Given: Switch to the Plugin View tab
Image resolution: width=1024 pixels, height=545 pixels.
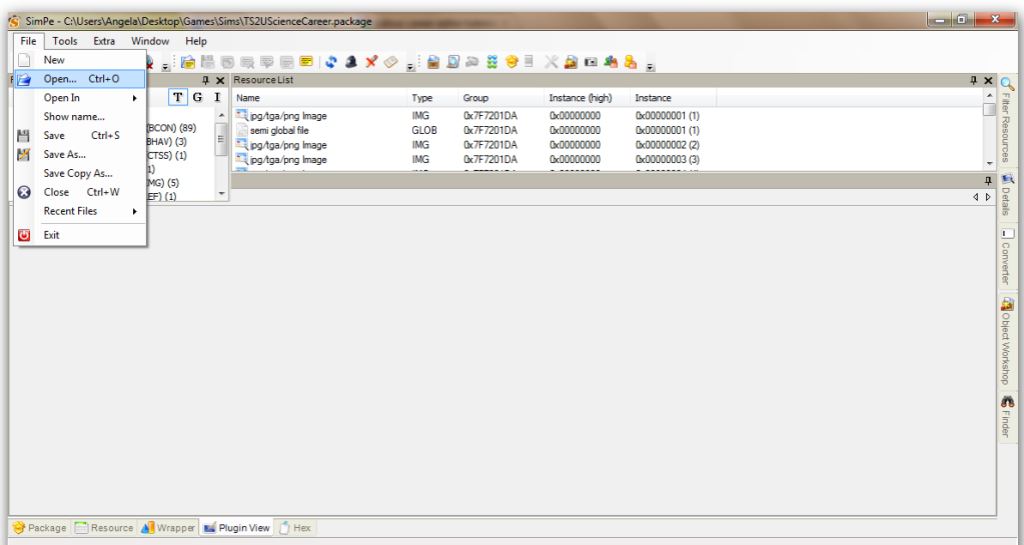Looking at the screenshot, I should pyautogui.click(x=236, y=527).
